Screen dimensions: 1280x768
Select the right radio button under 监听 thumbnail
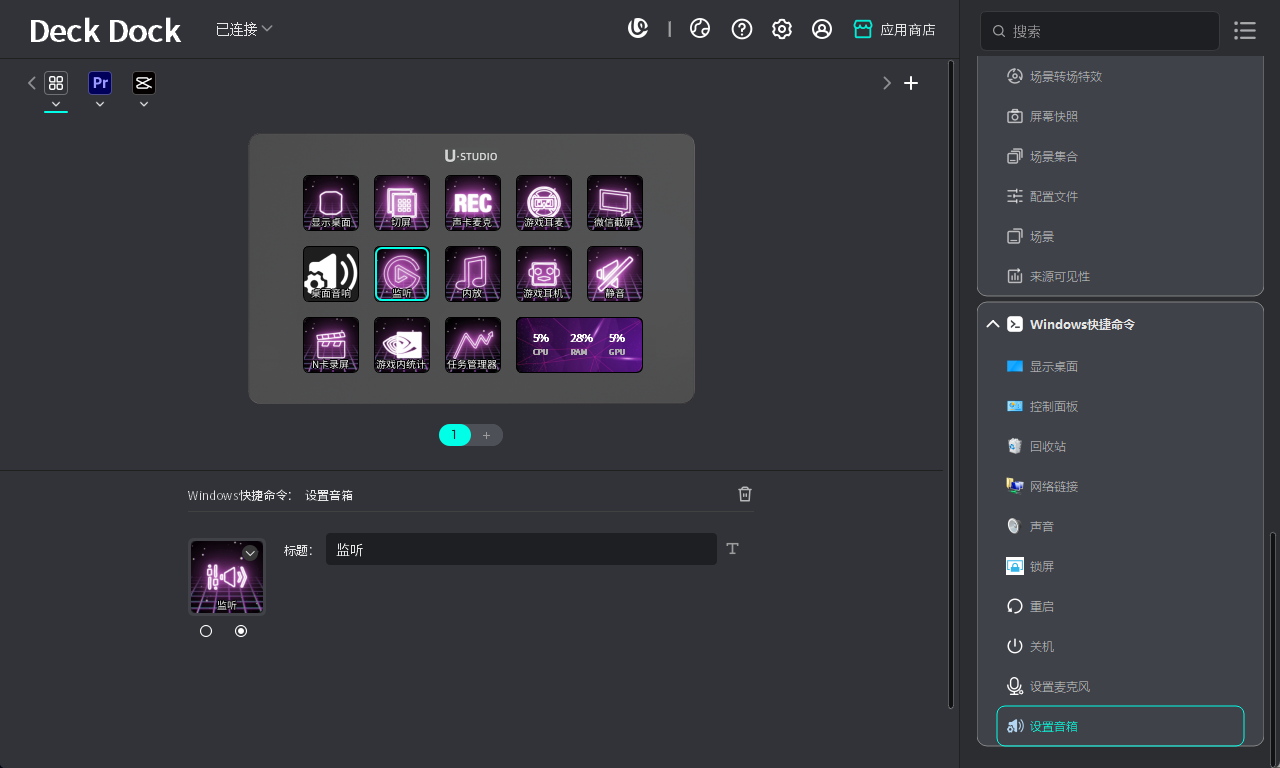241,630
